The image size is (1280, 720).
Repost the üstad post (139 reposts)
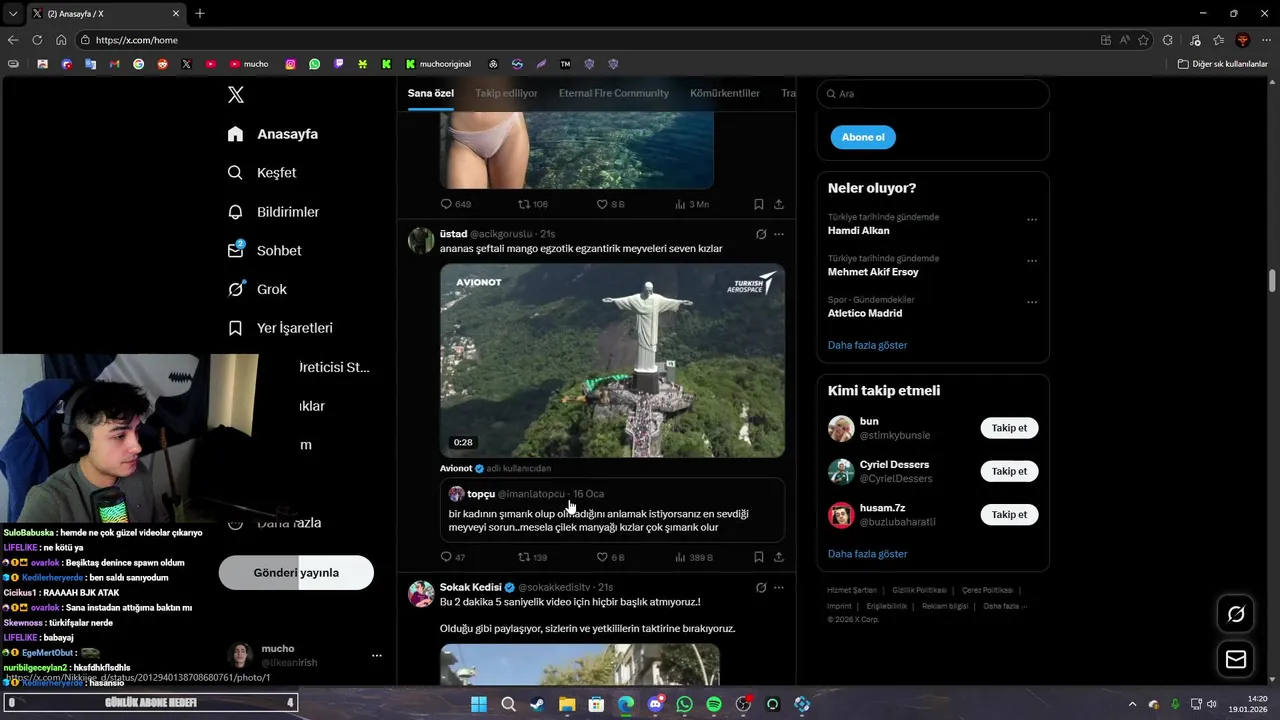pos(532,557)
